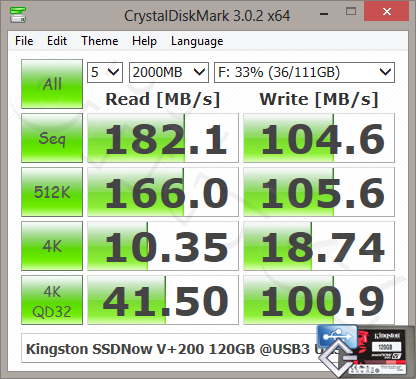Click 512K write result 105.6
This screenshot has width=416, height=379.
[x=319, y=192]
